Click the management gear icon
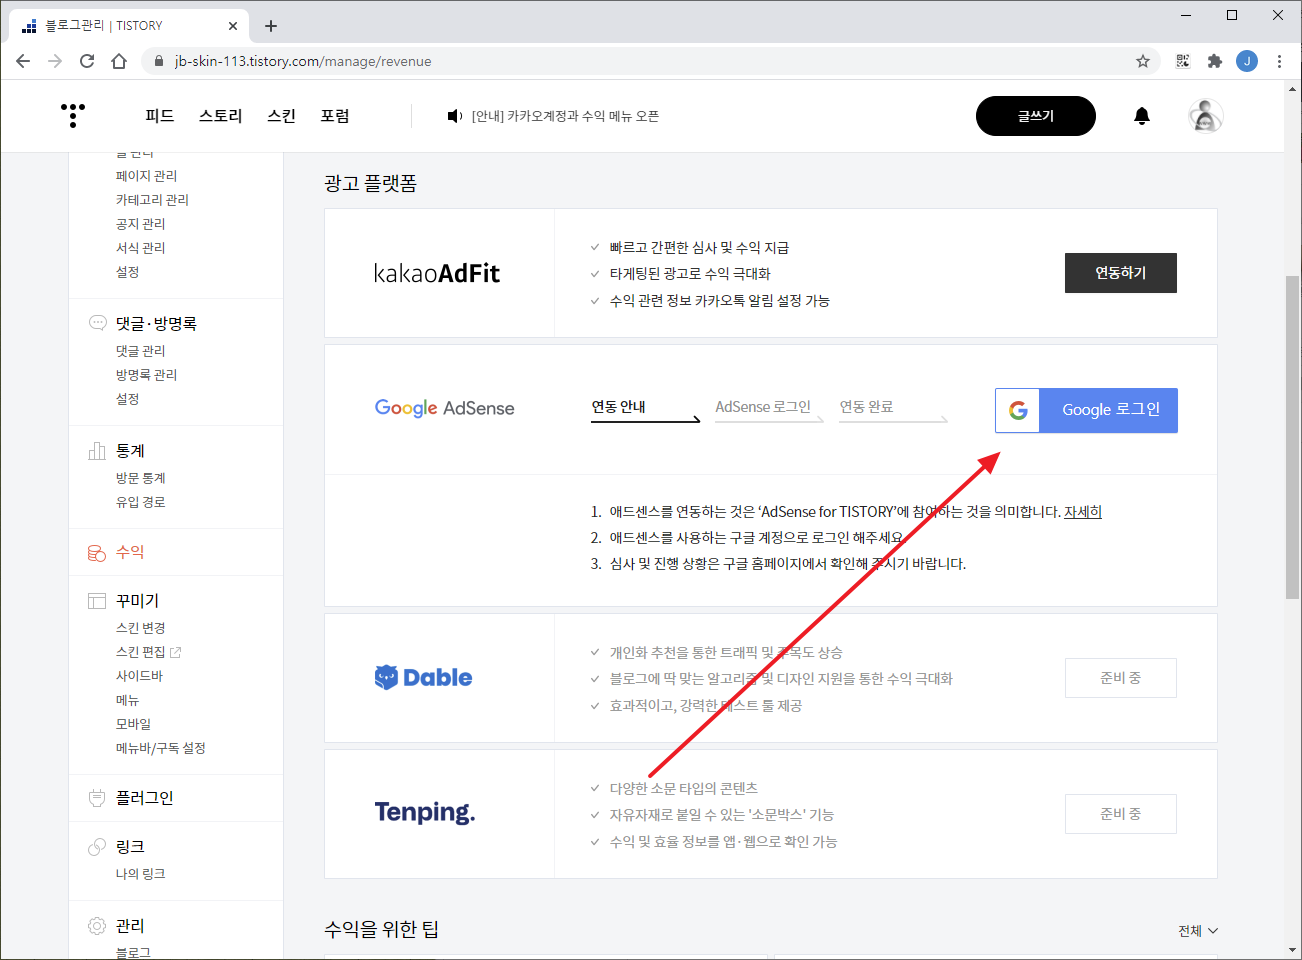 click(x=97, y=926)
